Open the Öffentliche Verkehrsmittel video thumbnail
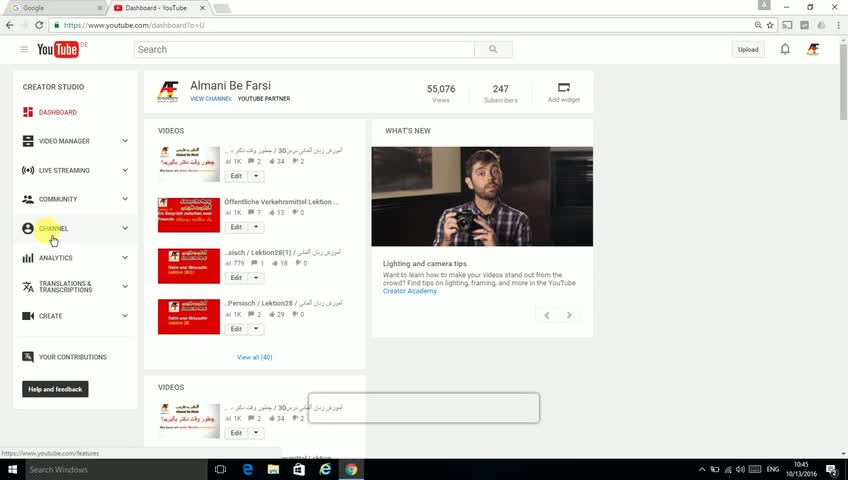 189,215
